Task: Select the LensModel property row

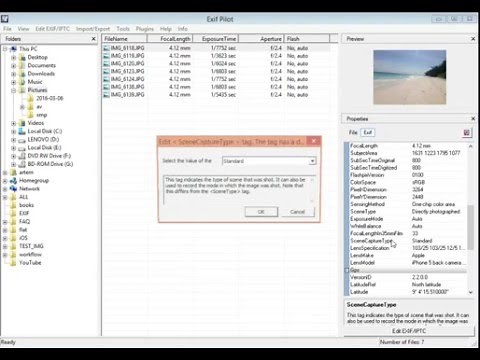Action: (407, 263)
